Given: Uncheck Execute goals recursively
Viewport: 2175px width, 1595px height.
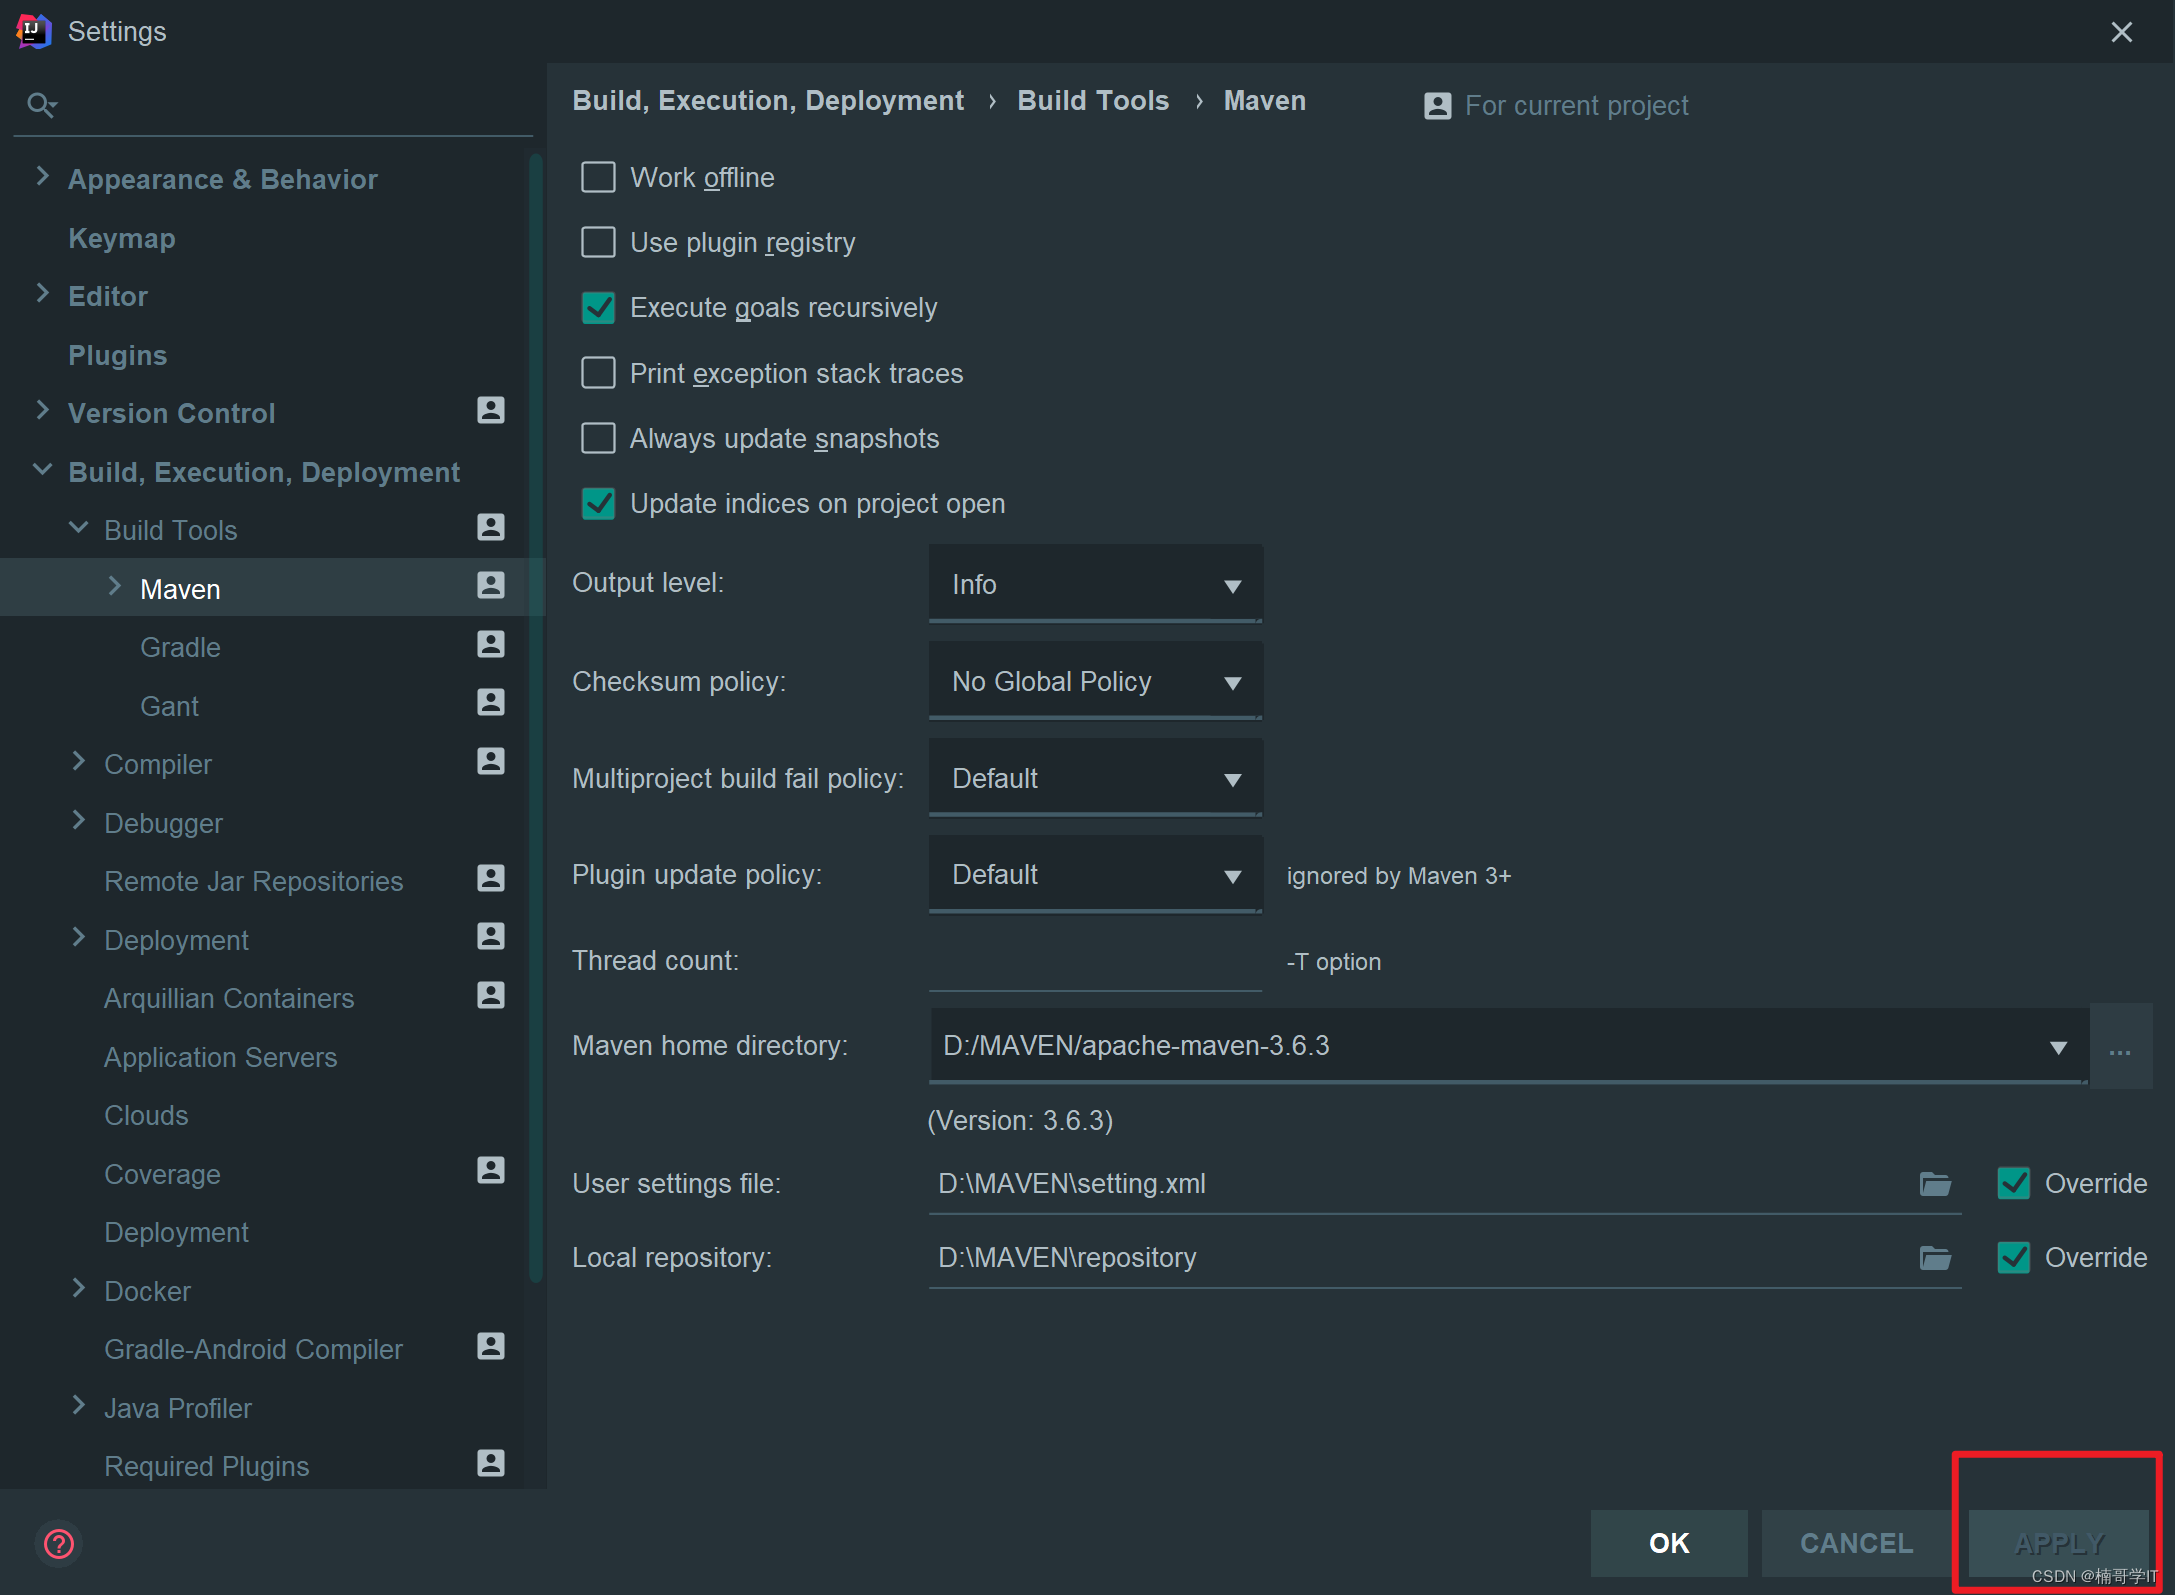Looking at the screenshot, I should 598,308.
